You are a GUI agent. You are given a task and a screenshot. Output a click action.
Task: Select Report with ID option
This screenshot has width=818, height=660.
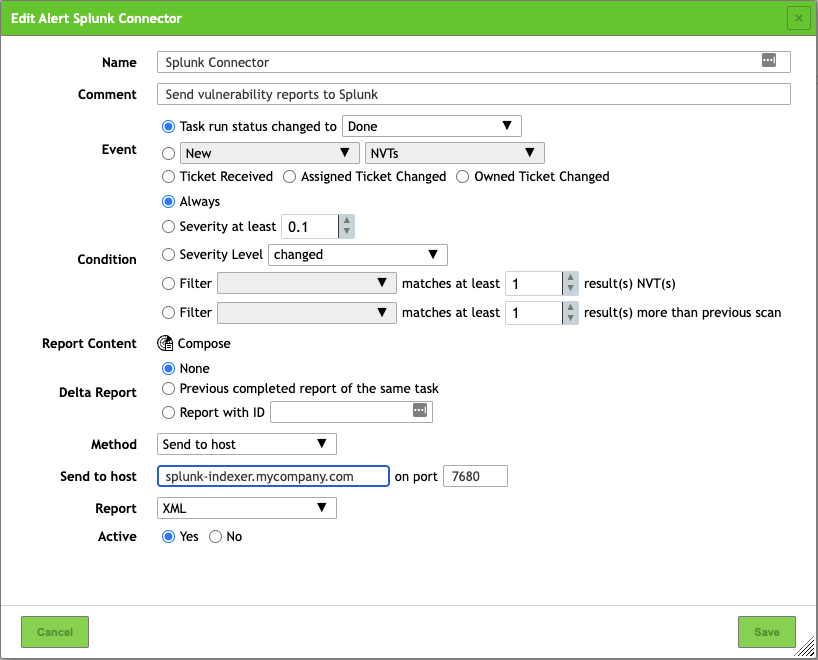[168, 413]
